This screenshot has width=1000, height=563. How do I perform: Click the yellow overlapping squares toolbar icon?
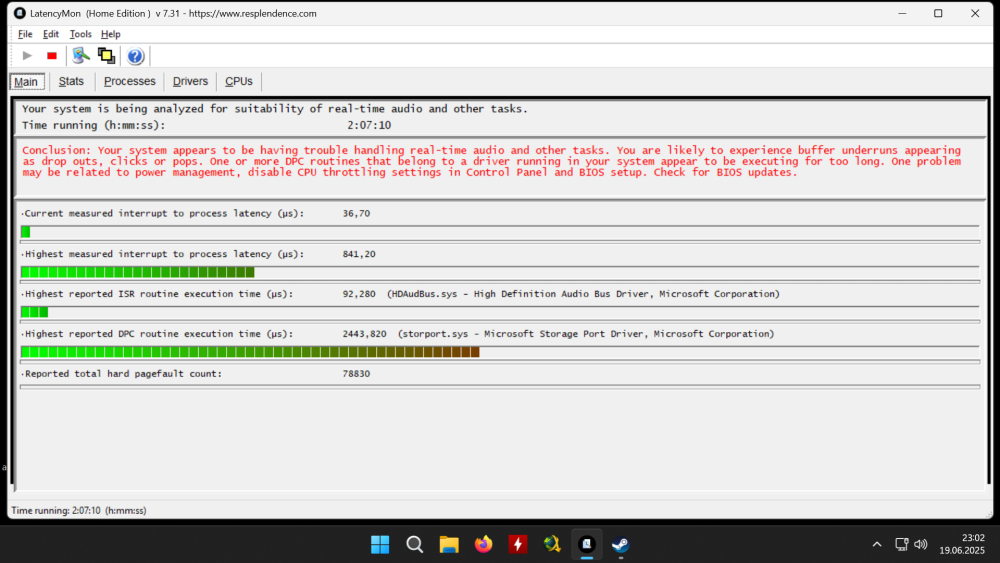coord(106,56)
